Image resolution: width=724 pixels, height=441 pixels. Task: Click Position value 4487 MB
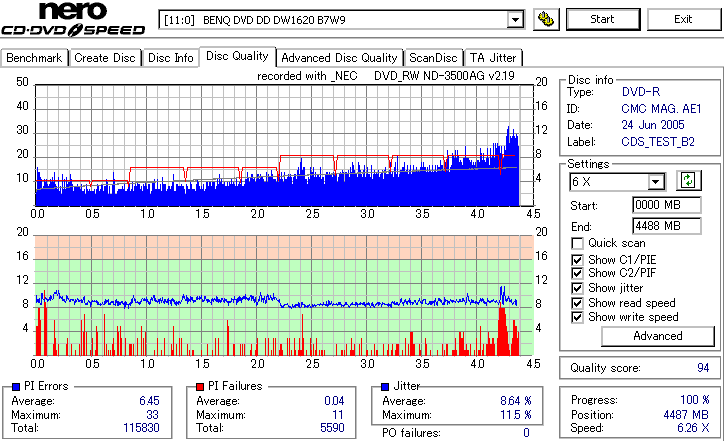pyautogui.click(x=686, y=415)
